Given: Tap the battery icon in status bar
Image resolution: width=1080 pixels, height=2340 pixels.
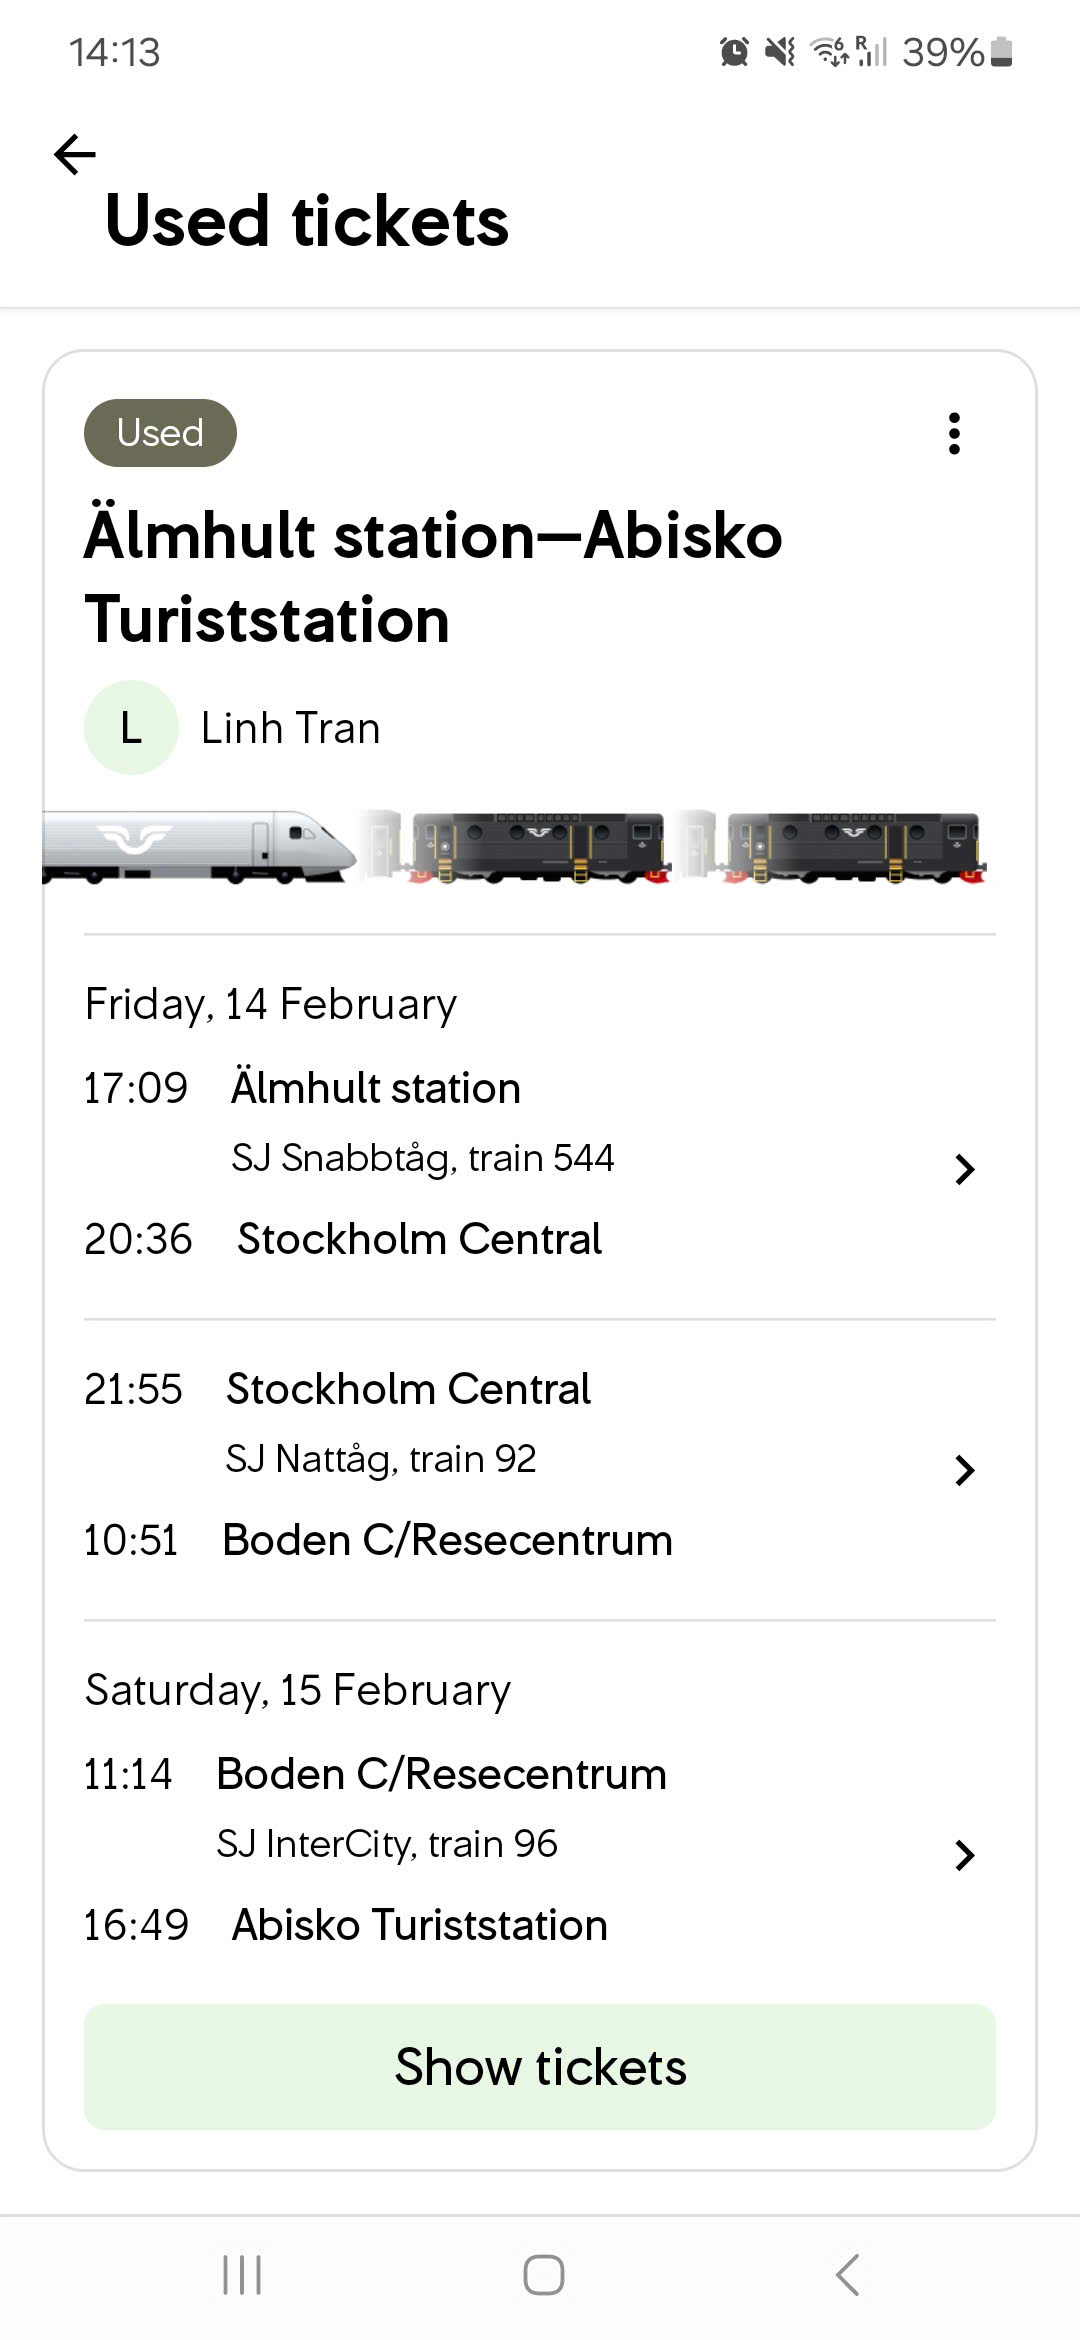Looking at the screenshot, I should [1001, 52].
